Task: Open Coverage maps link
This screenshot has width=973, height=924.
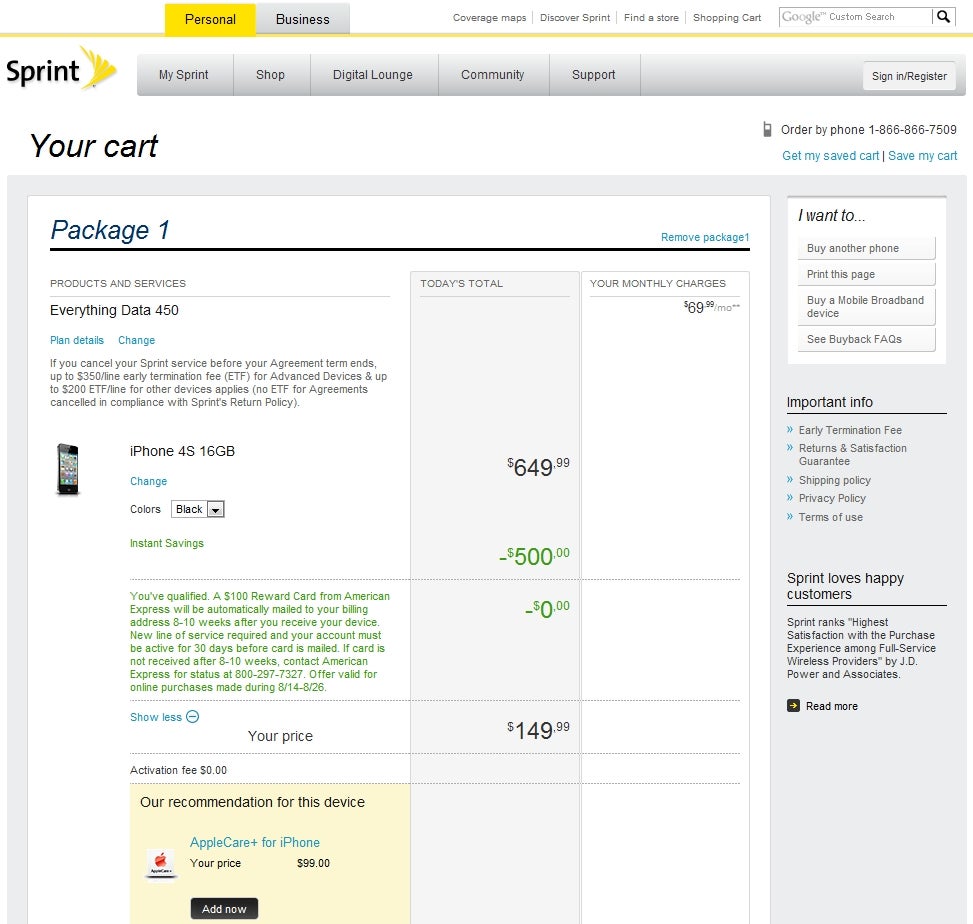Action: coord(490,17)
